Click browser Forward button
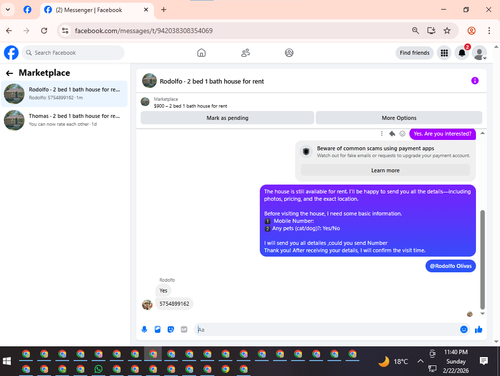This screenshot has height=376, width=500. click(x=26, y=31)
